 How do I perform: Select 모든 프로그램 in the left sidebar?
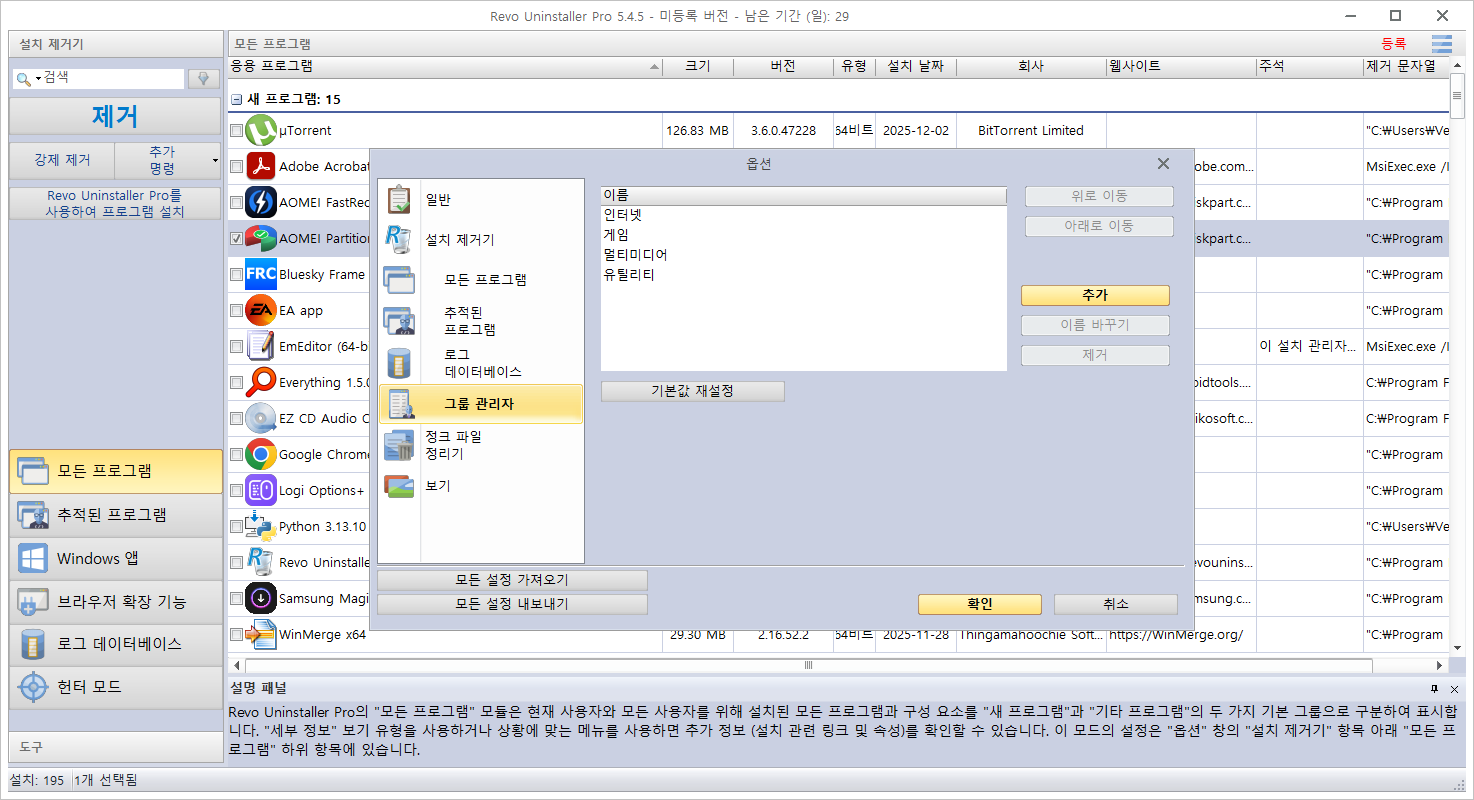point(116,471)
